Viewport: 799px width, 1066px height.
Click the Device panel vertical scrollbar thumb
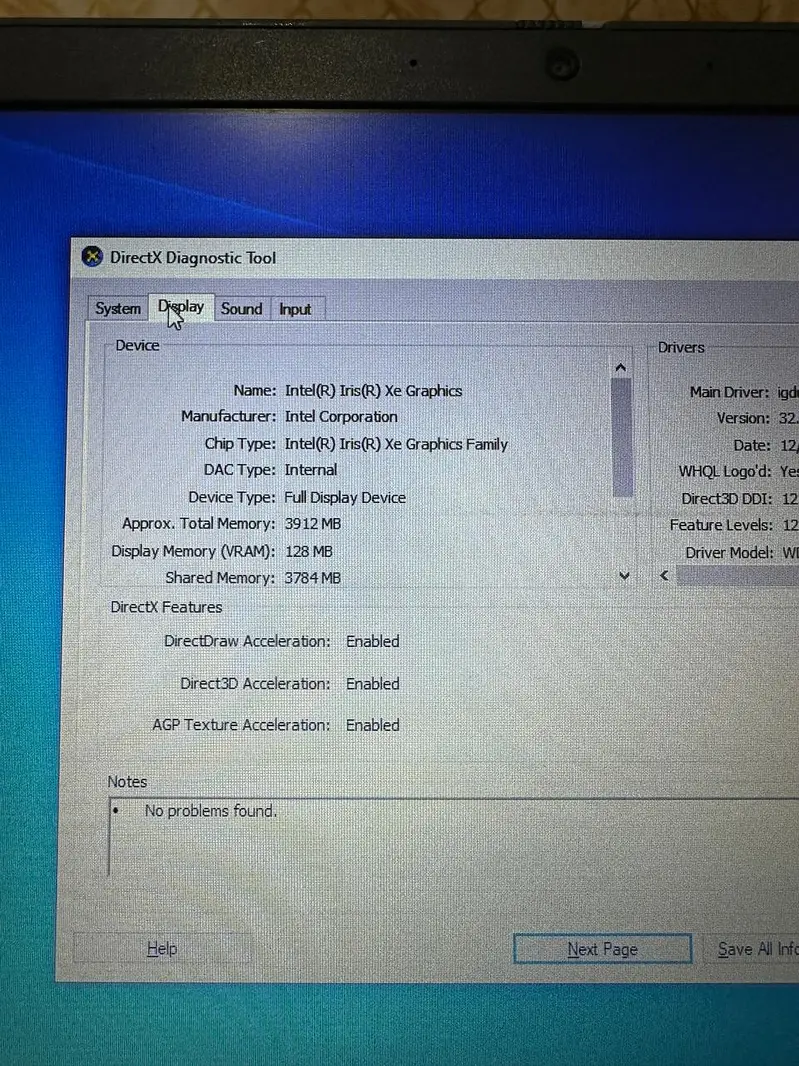click(622, 438)
